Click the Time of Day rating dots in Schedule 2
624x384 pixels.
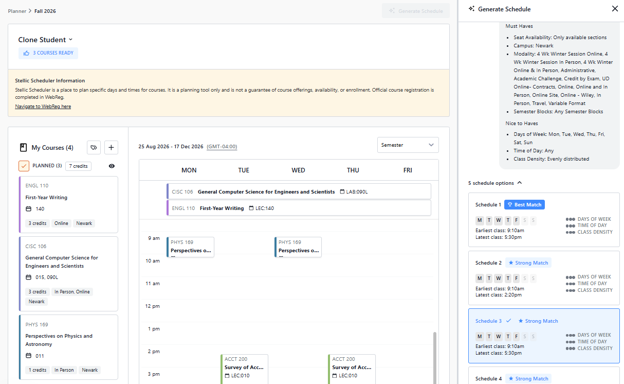tap(570, 284)
